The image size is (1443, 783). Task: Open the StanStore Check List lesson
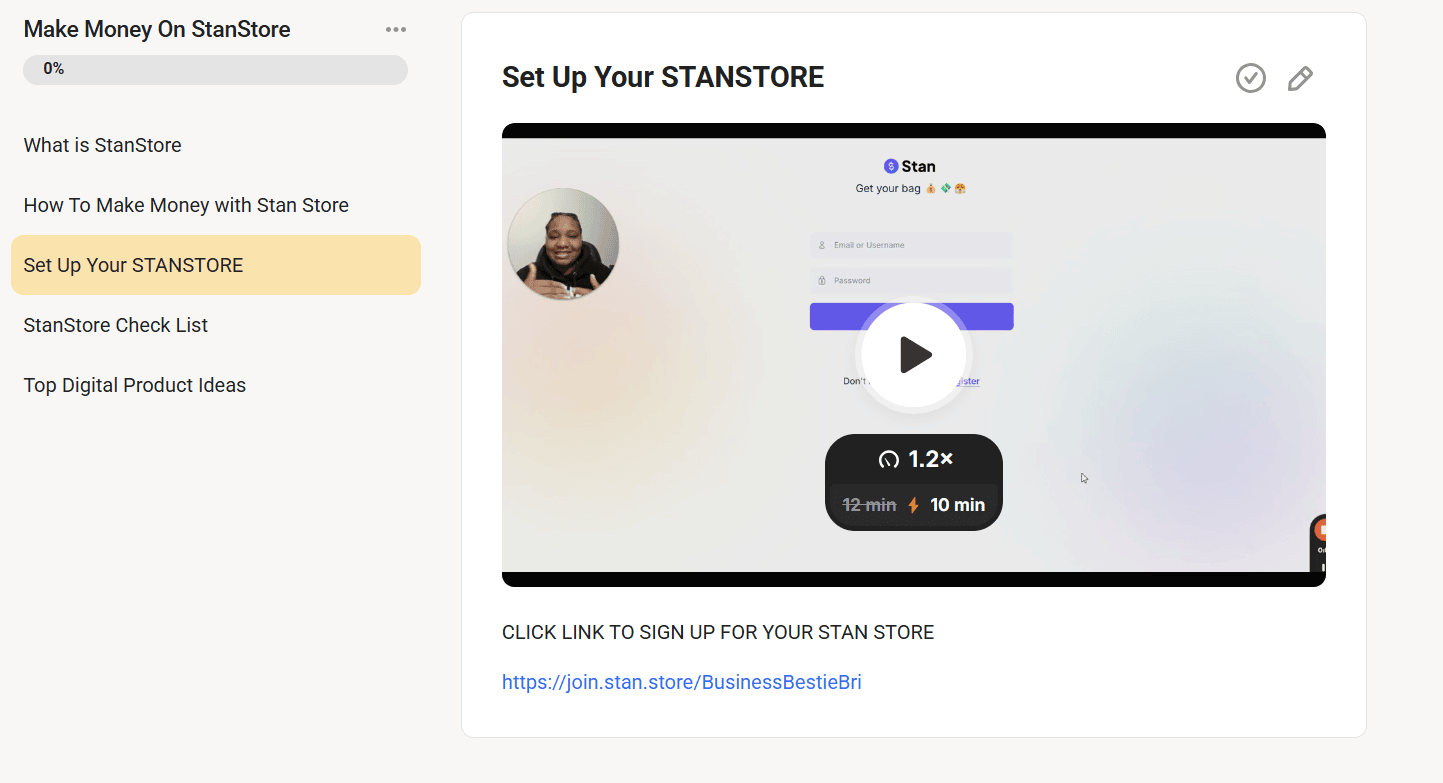click(116, 325)
